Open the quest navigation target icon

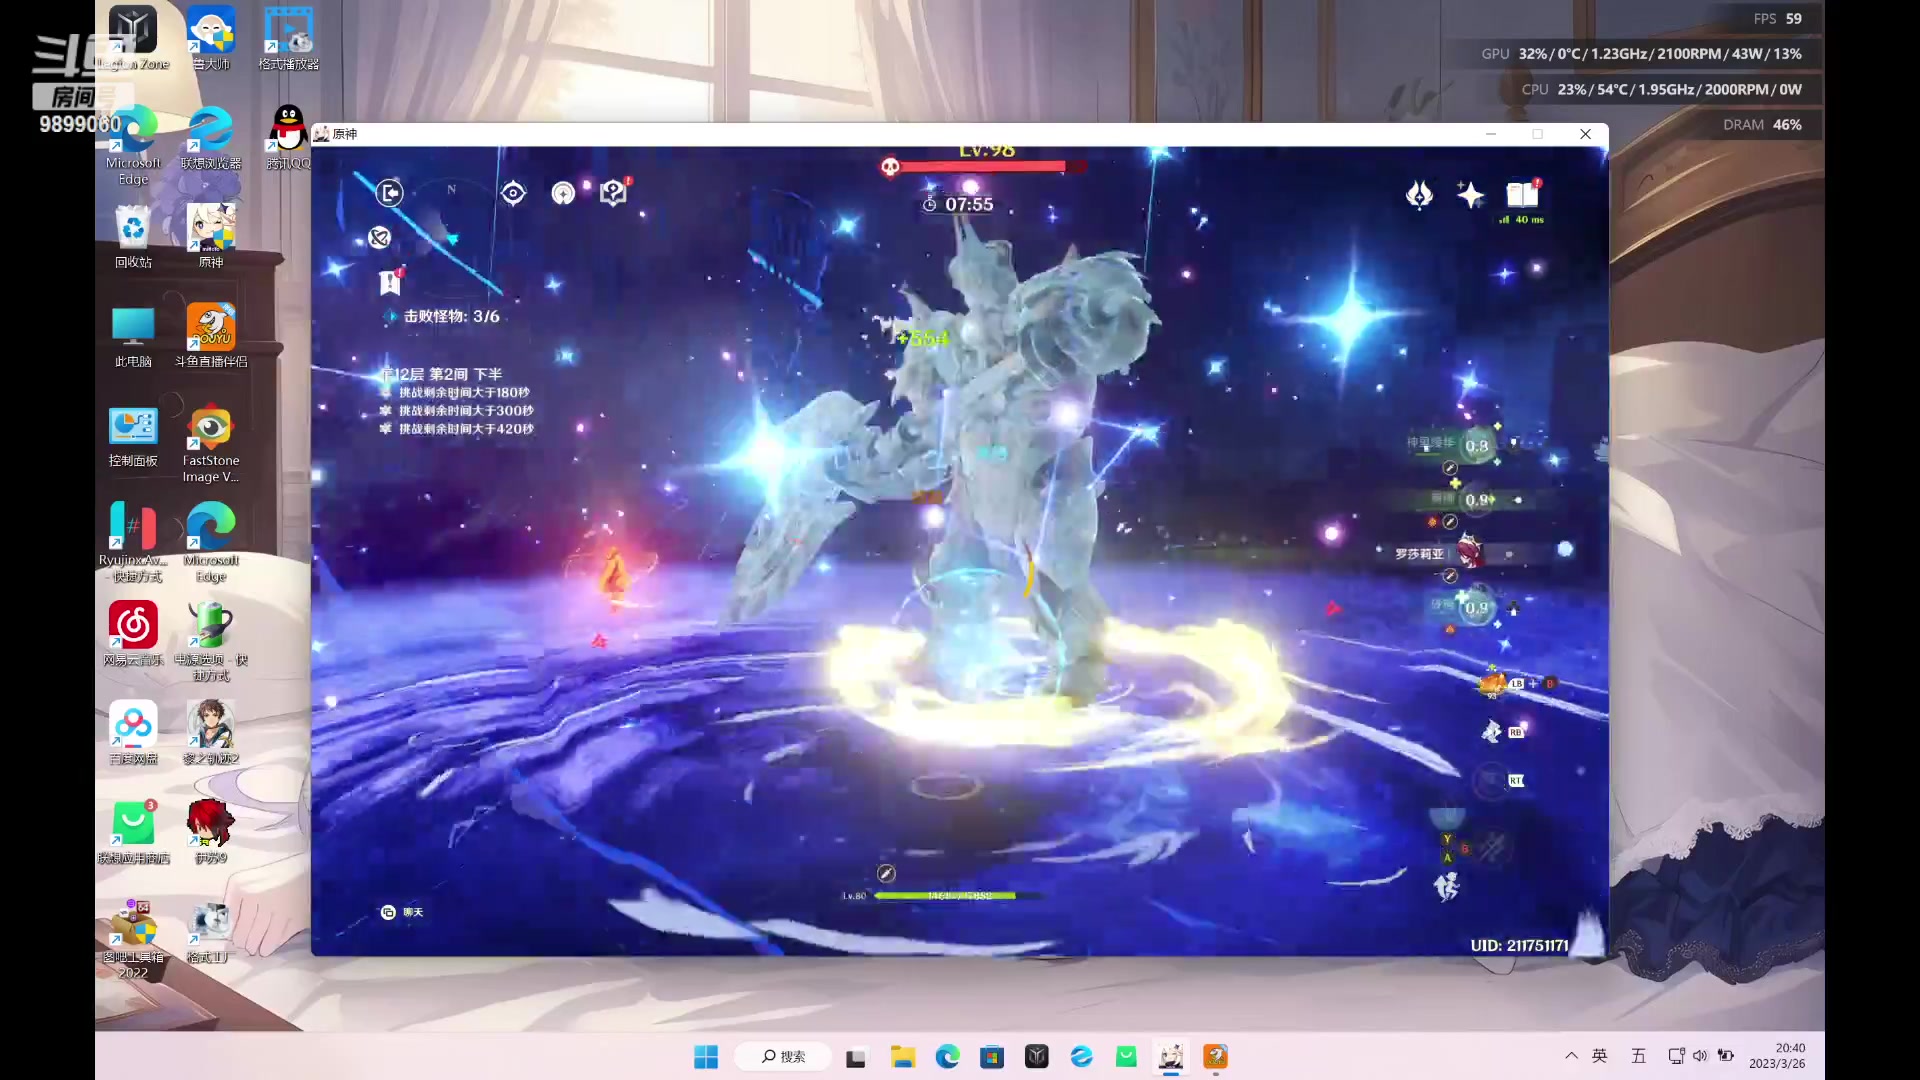pyautogui.click(x=513, y=193)
